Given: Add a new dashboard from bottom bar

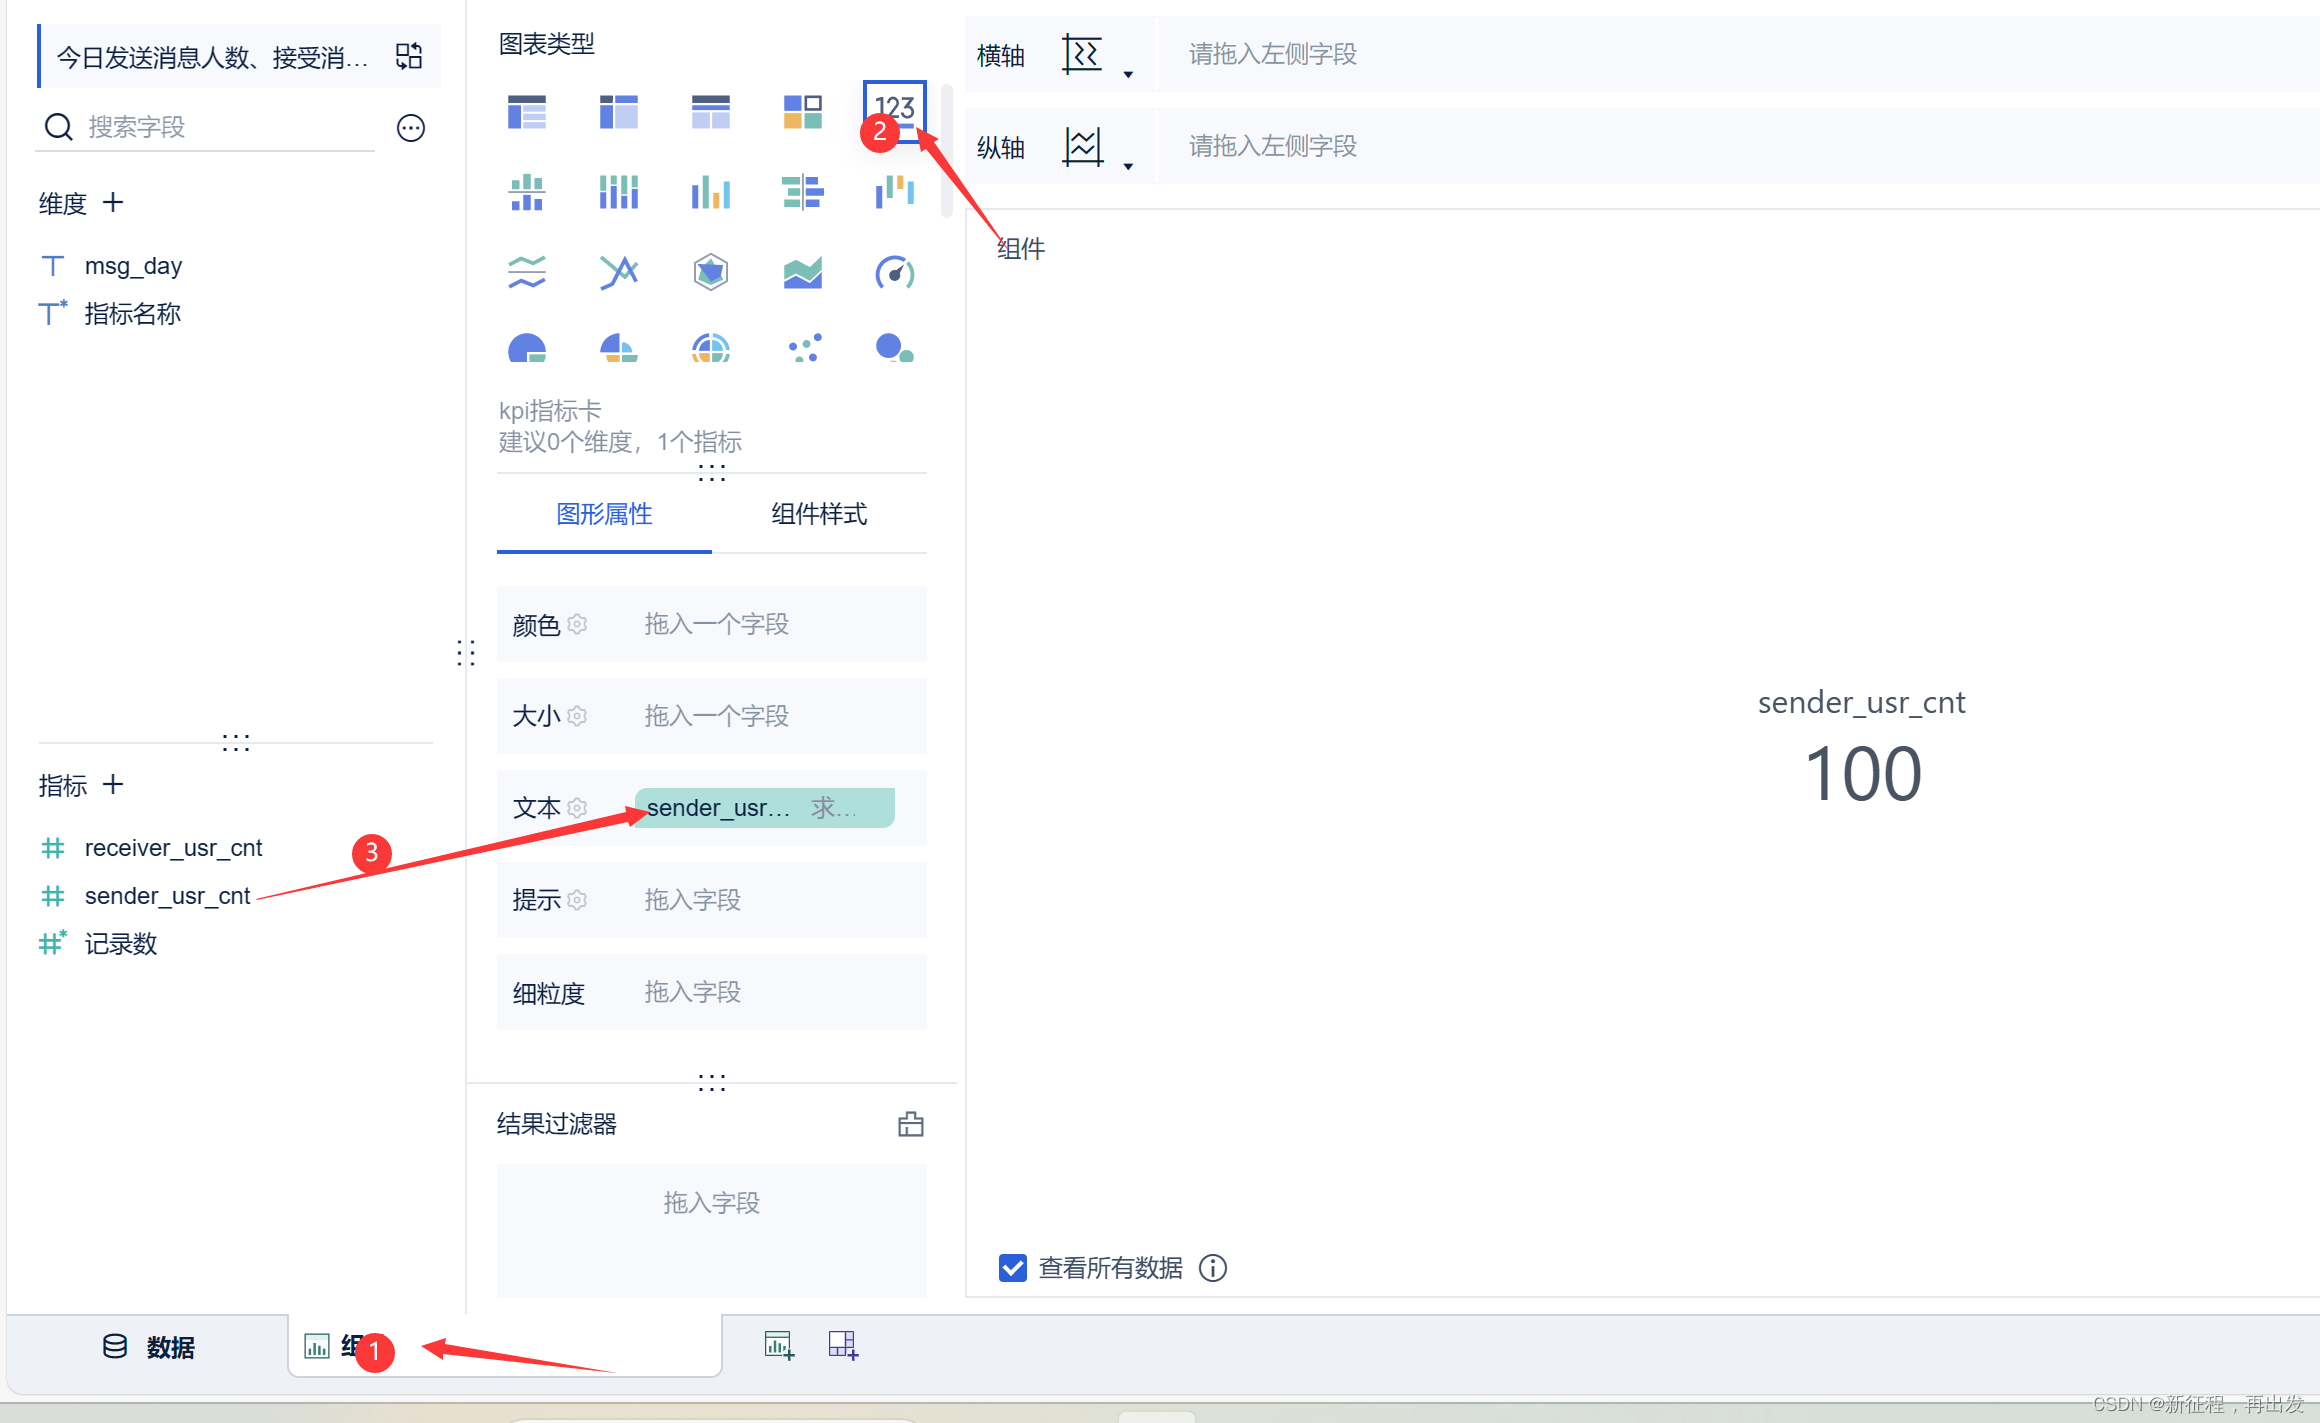Looking at the screenshot, I should (x=843, y=1346).
